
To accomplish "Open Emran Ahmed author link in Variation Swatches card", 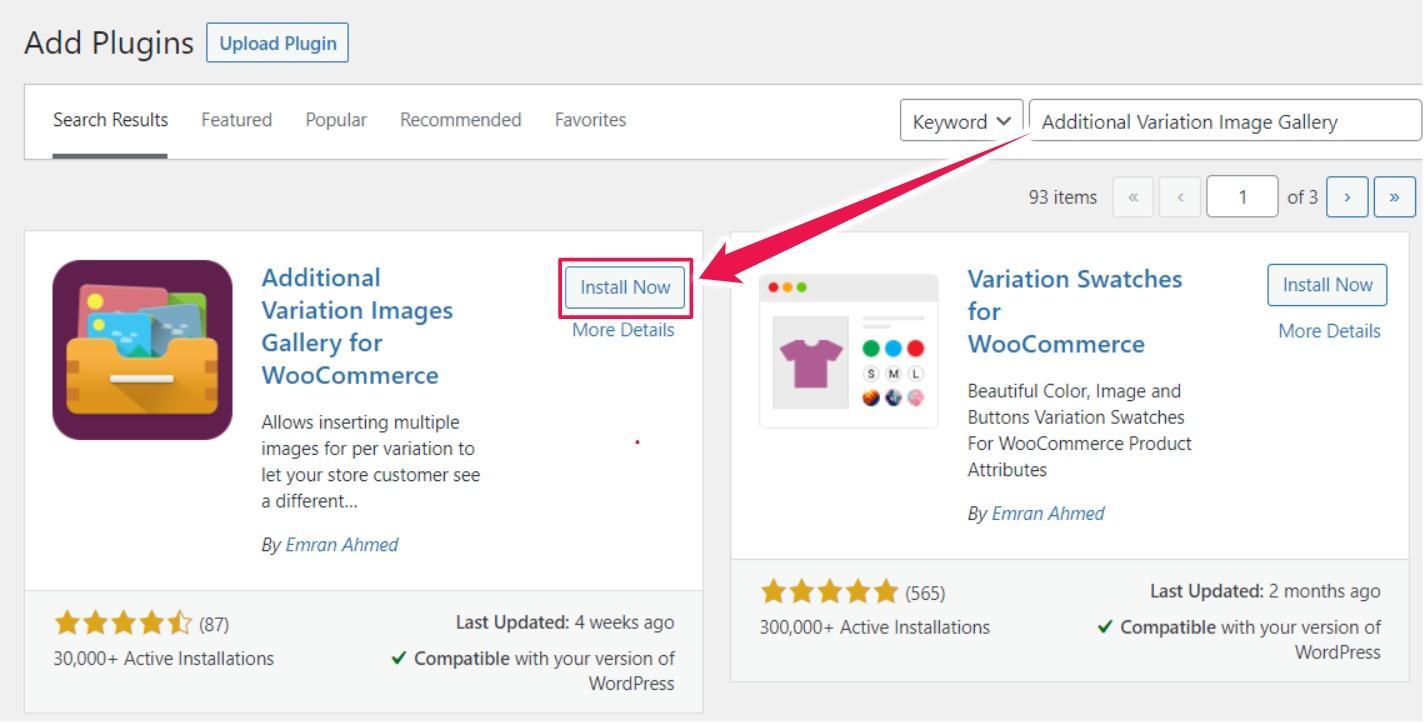I will [x=1048, y=514].
